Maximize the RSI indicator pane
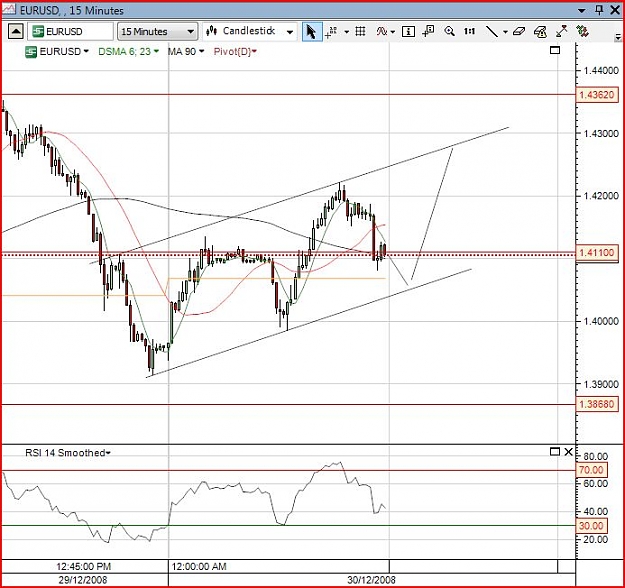 [x=554, y=452]
